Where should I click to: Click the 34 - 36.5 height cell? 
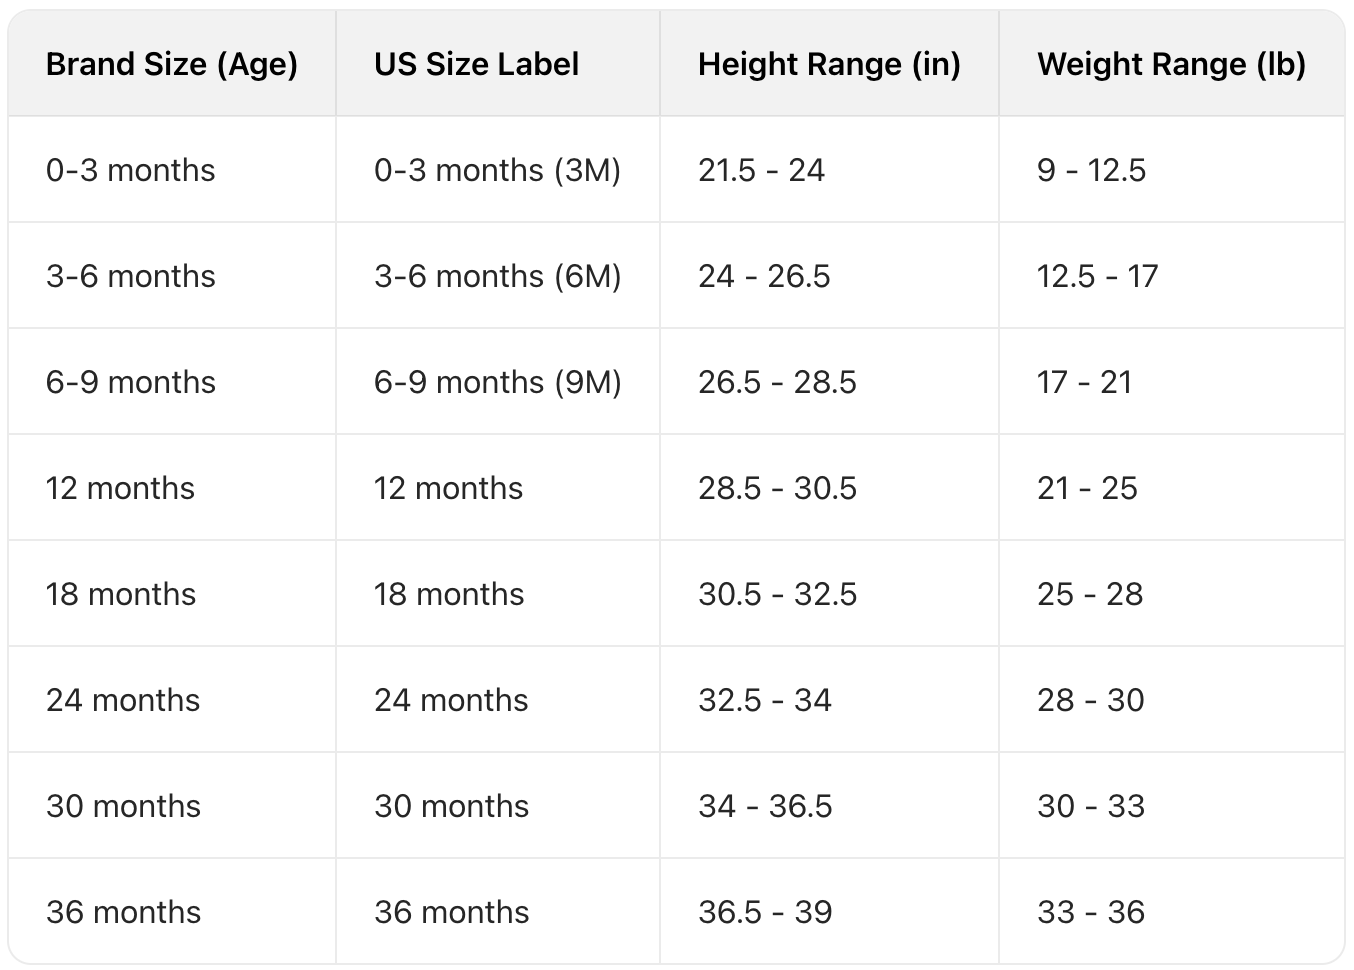765,806
